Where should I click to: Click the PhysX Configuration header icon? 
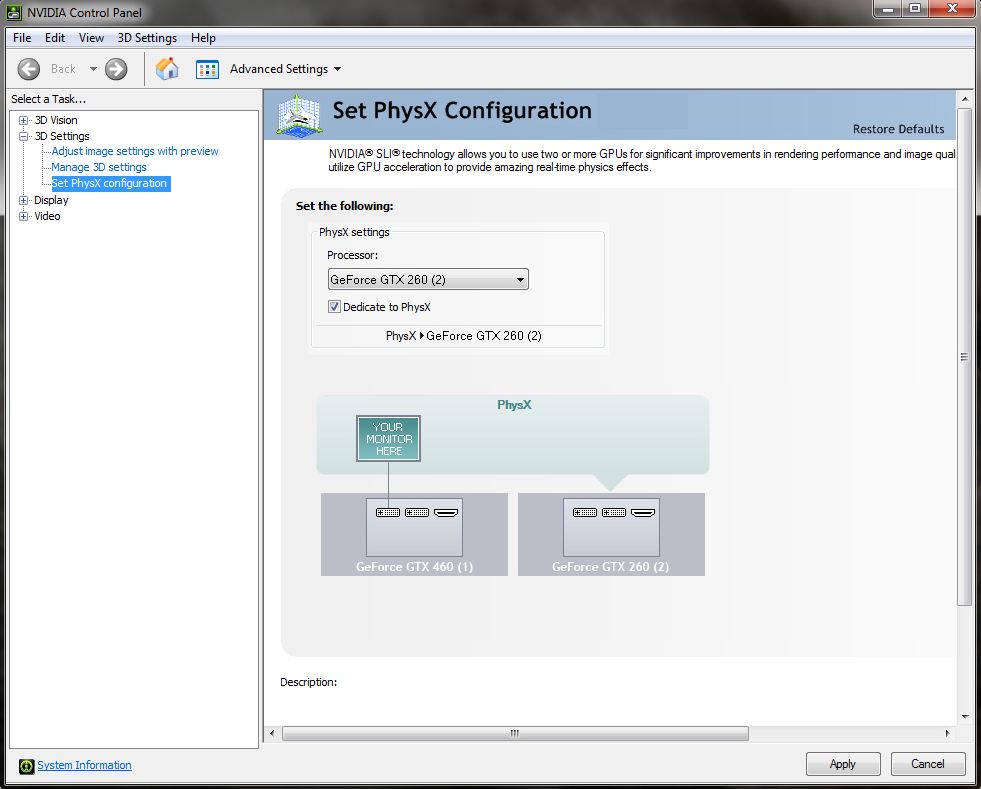(300, 115)
